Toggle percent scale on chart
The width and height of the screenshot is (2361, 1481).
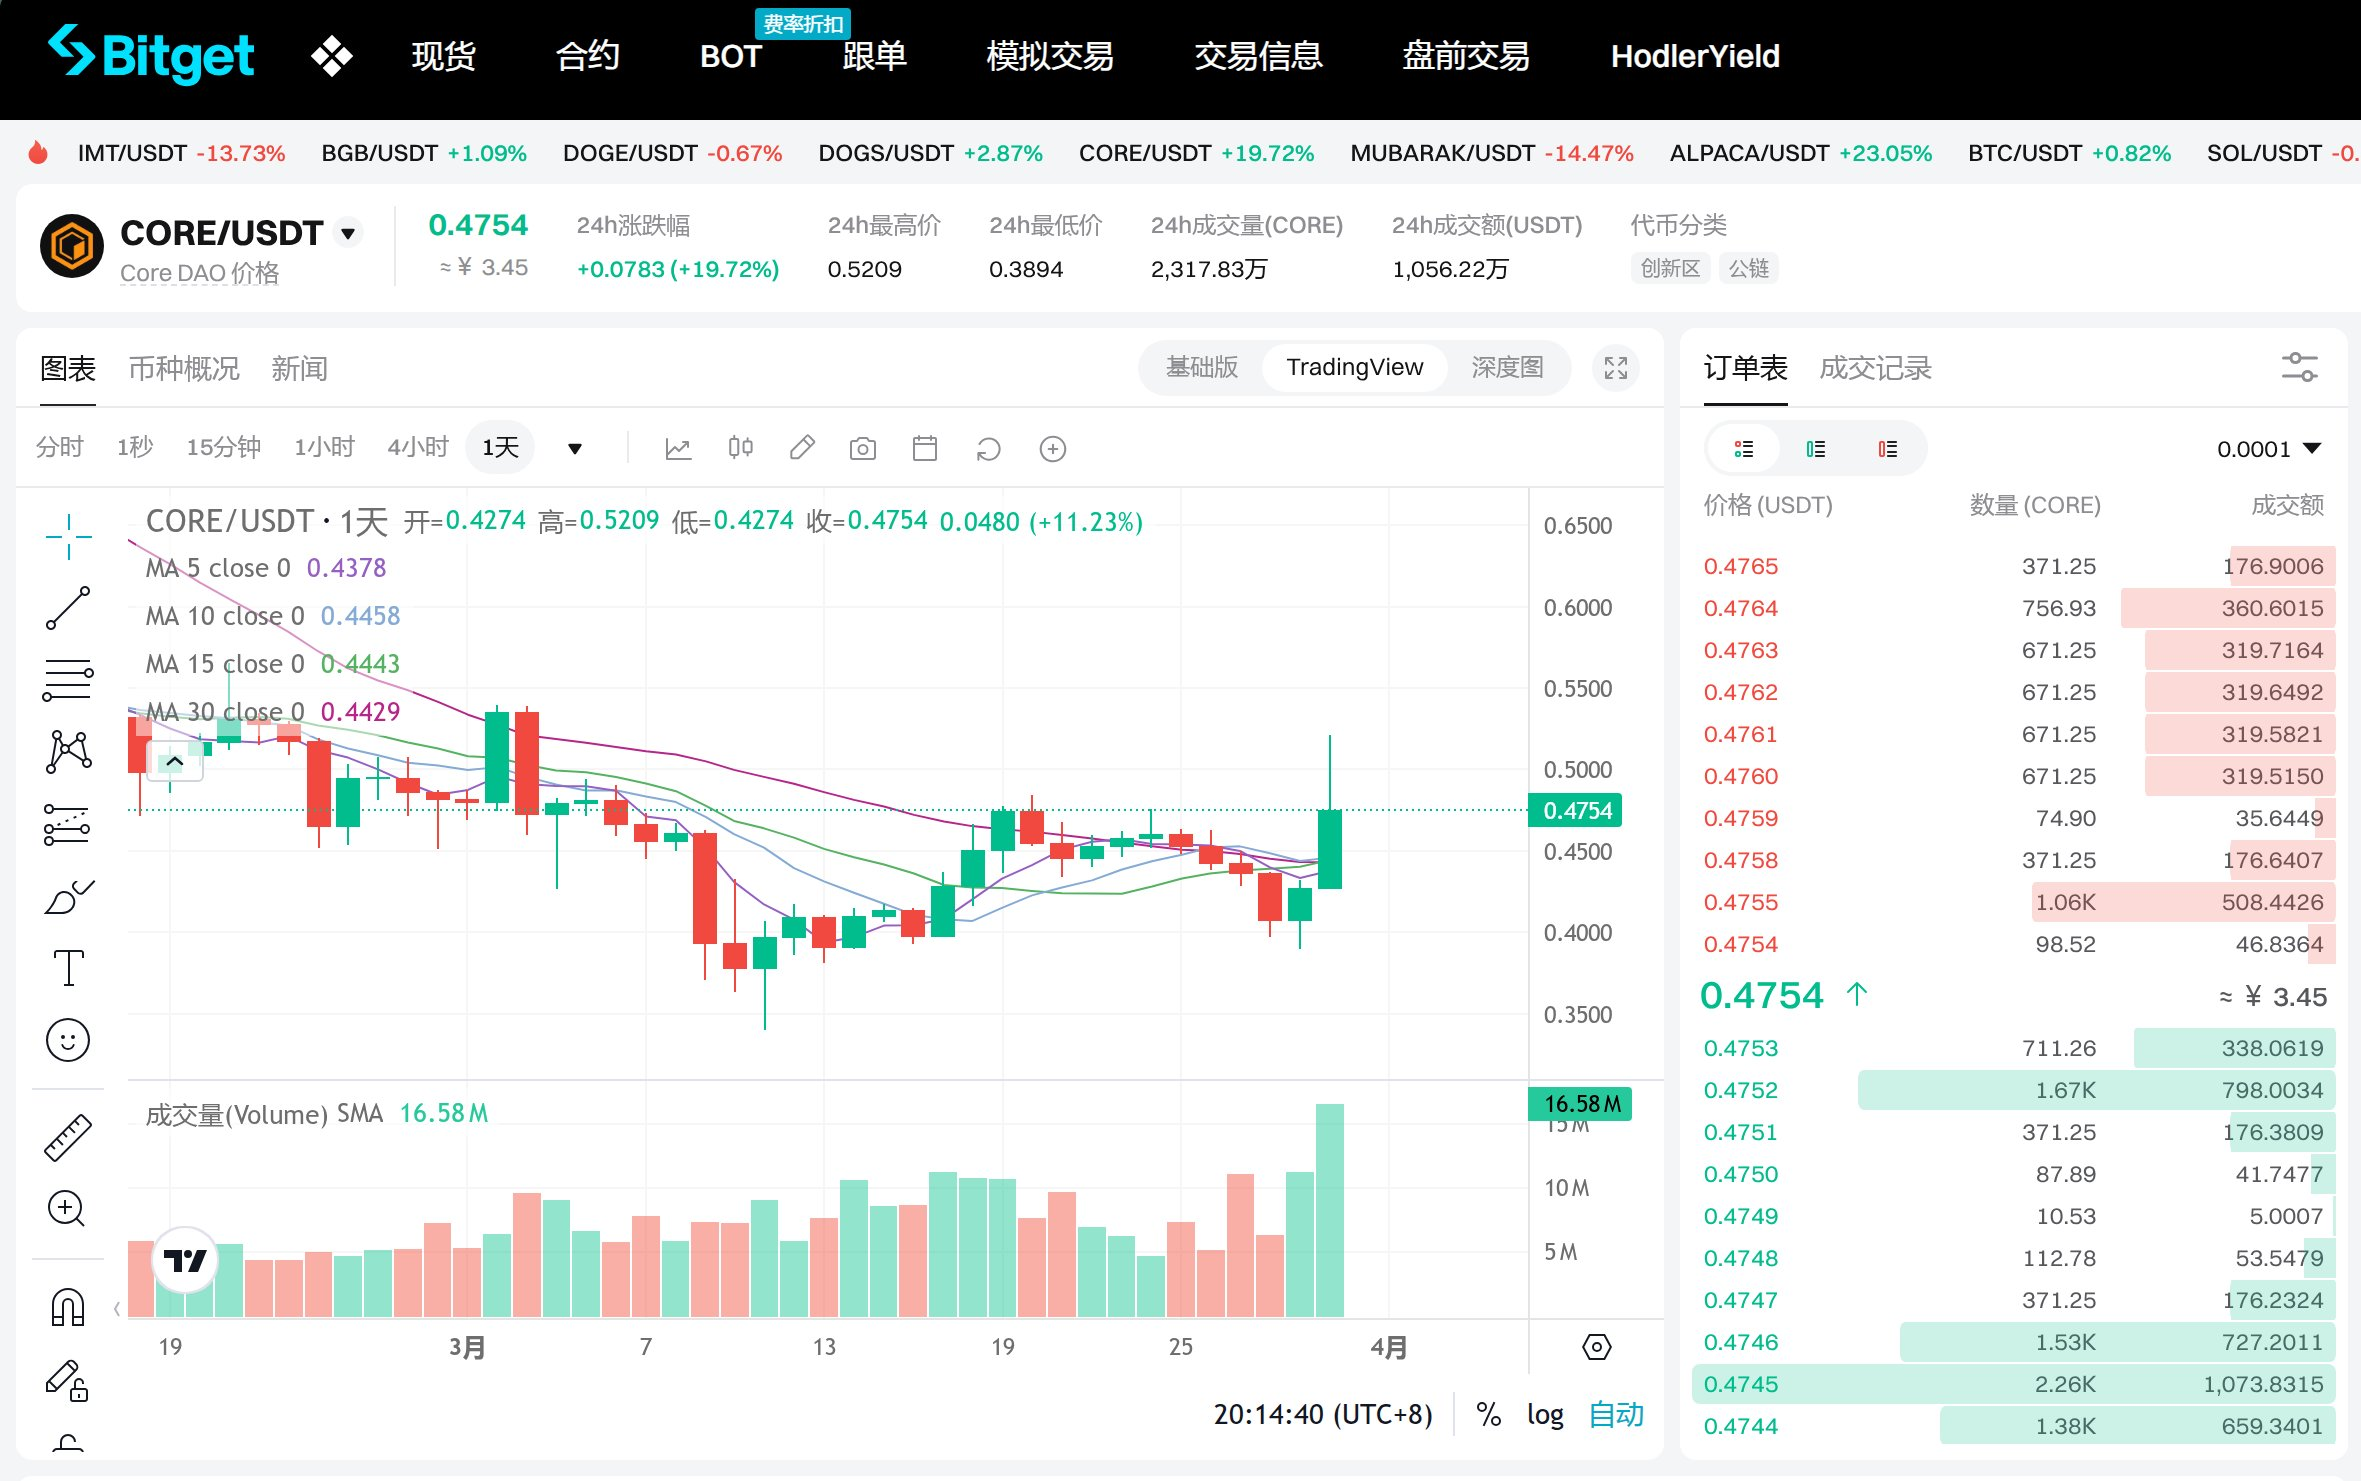pyautogui.click(x=1488, y=1414)
